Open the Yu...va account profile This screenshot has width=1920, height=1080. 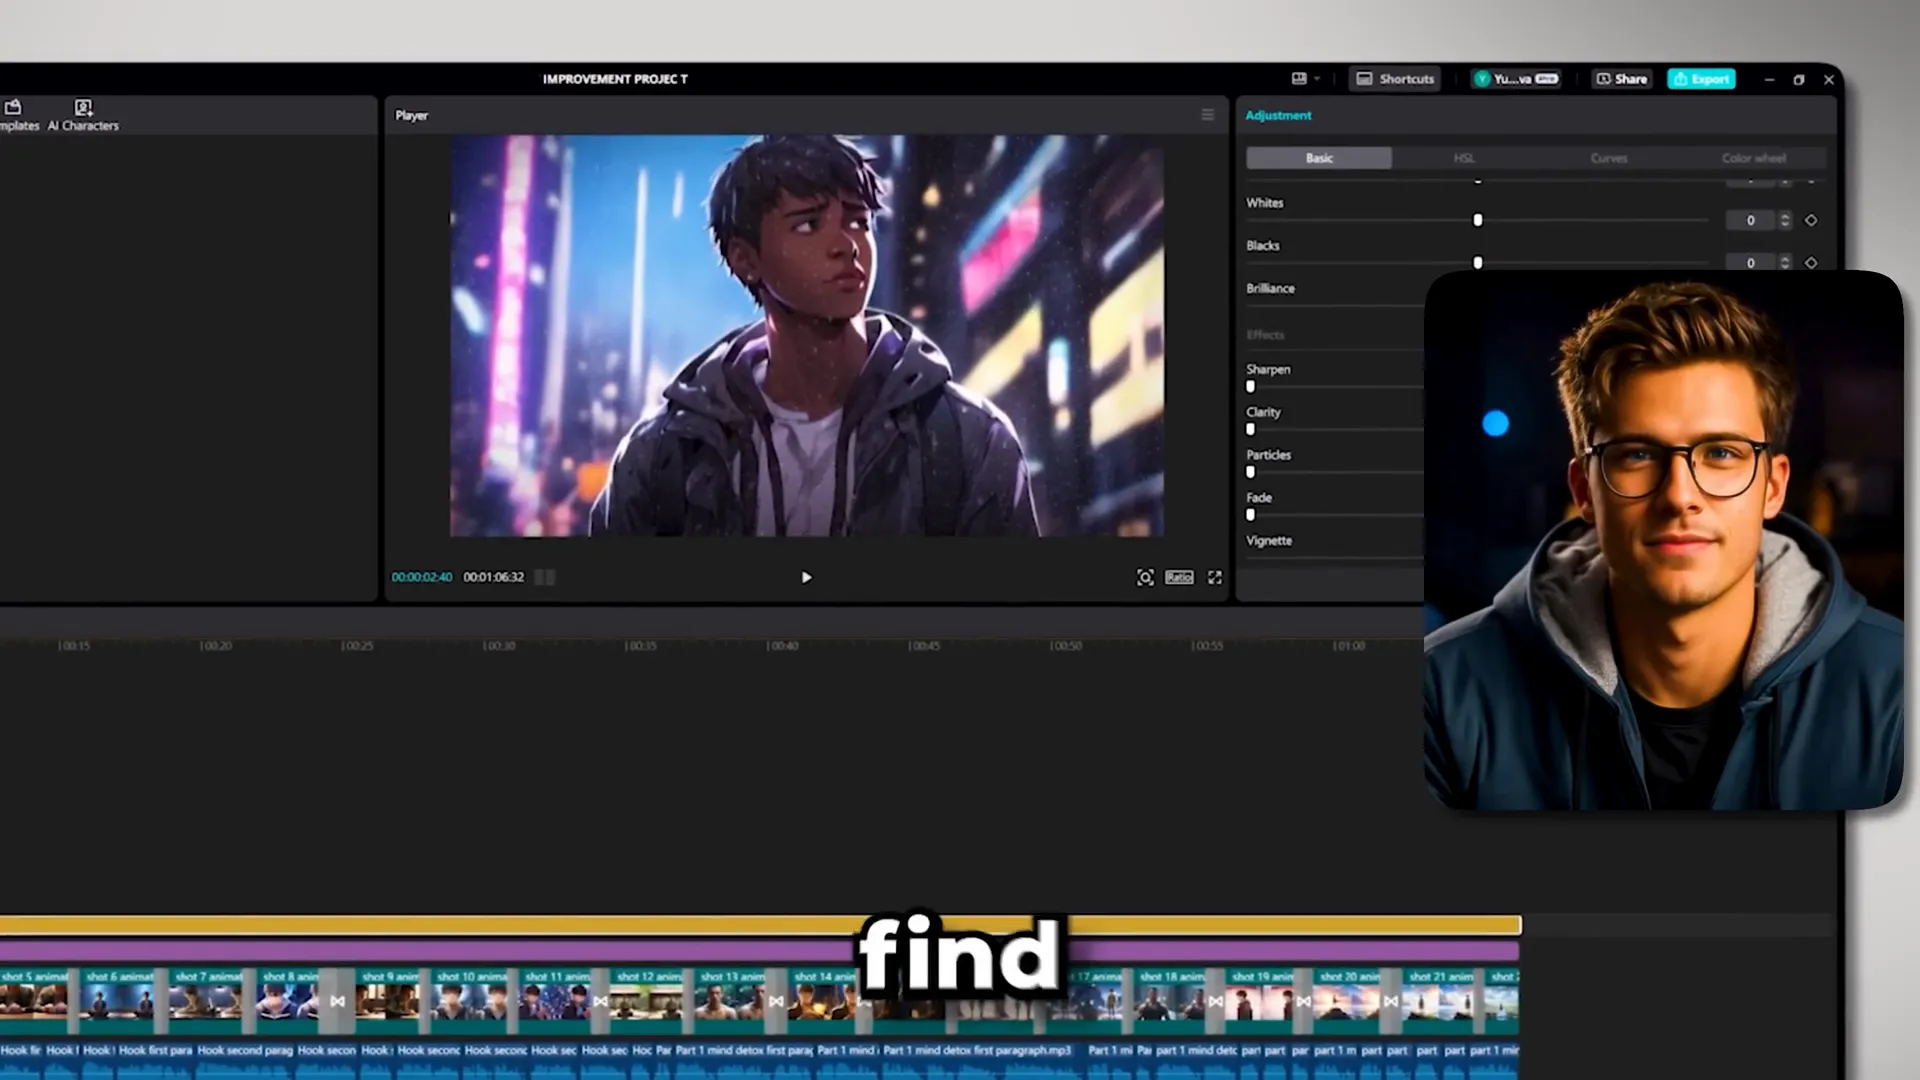coord(1515,79)
